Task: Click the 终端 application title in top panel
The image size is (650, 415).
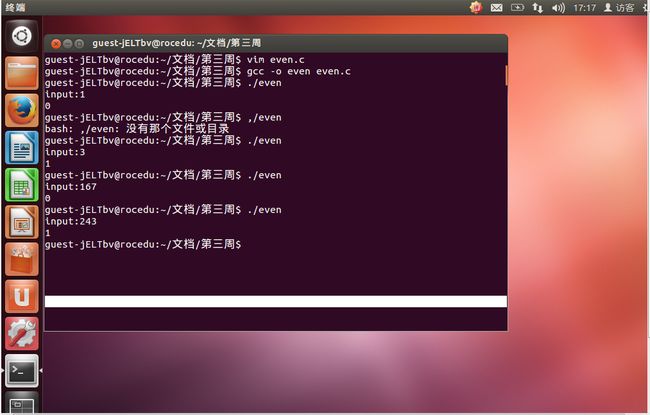Action: pos(15,7)
